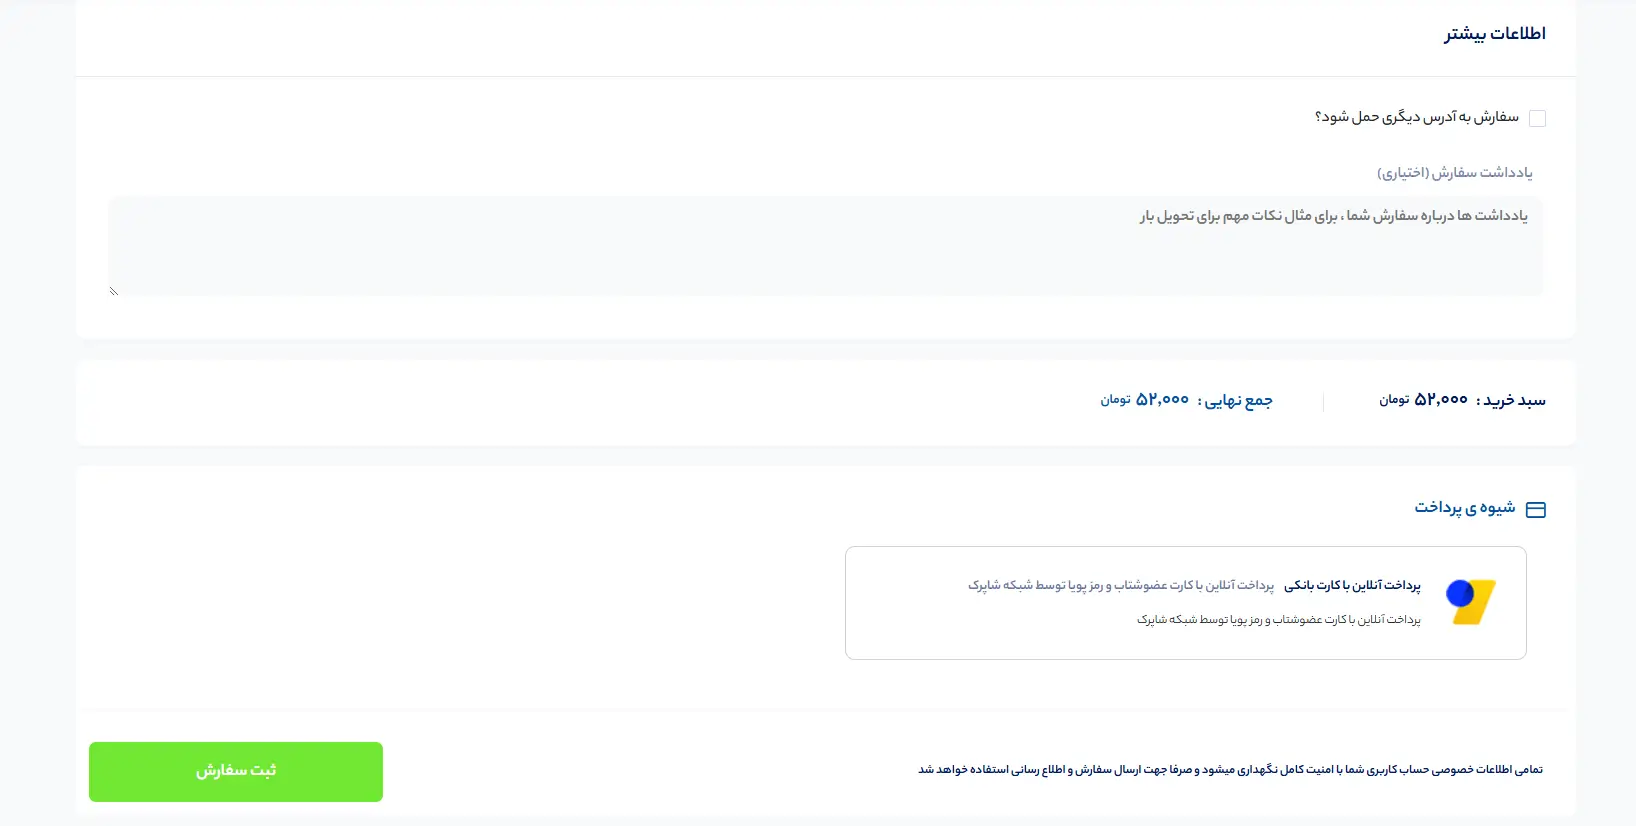
Task: Click the پرداخت آنلاین با کارت بانکی title
Action: point(1352,585)
